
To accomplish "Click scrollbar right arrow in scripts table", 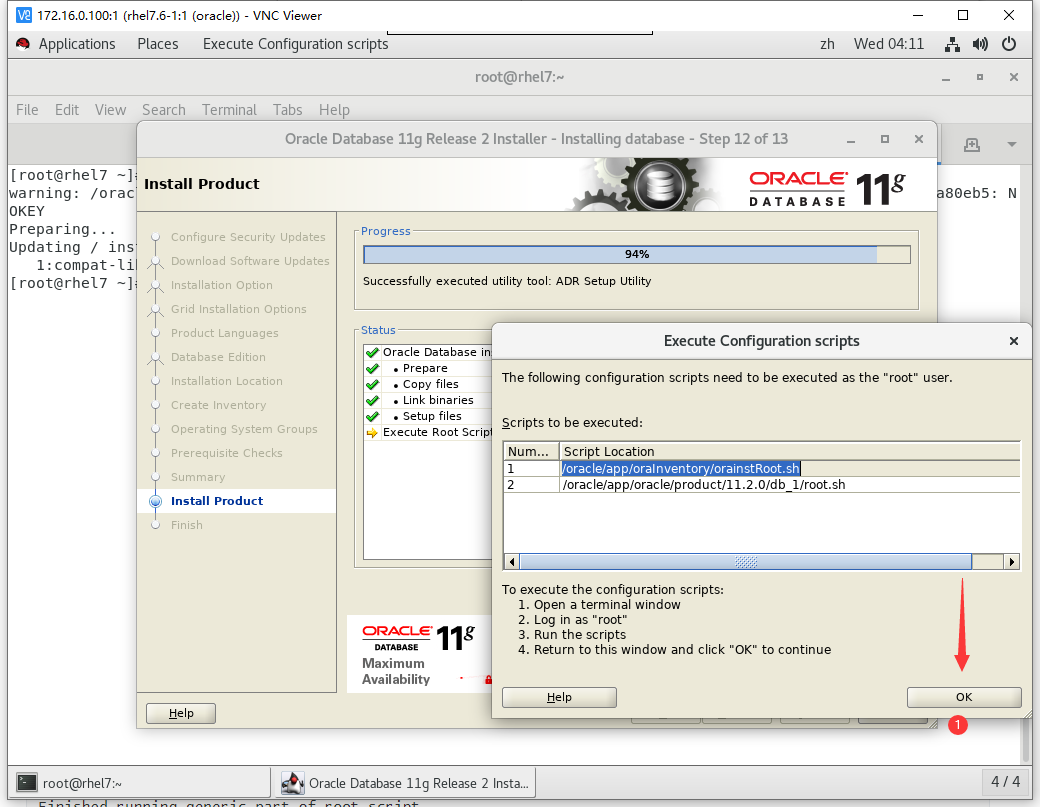I will coord(1011,562).
